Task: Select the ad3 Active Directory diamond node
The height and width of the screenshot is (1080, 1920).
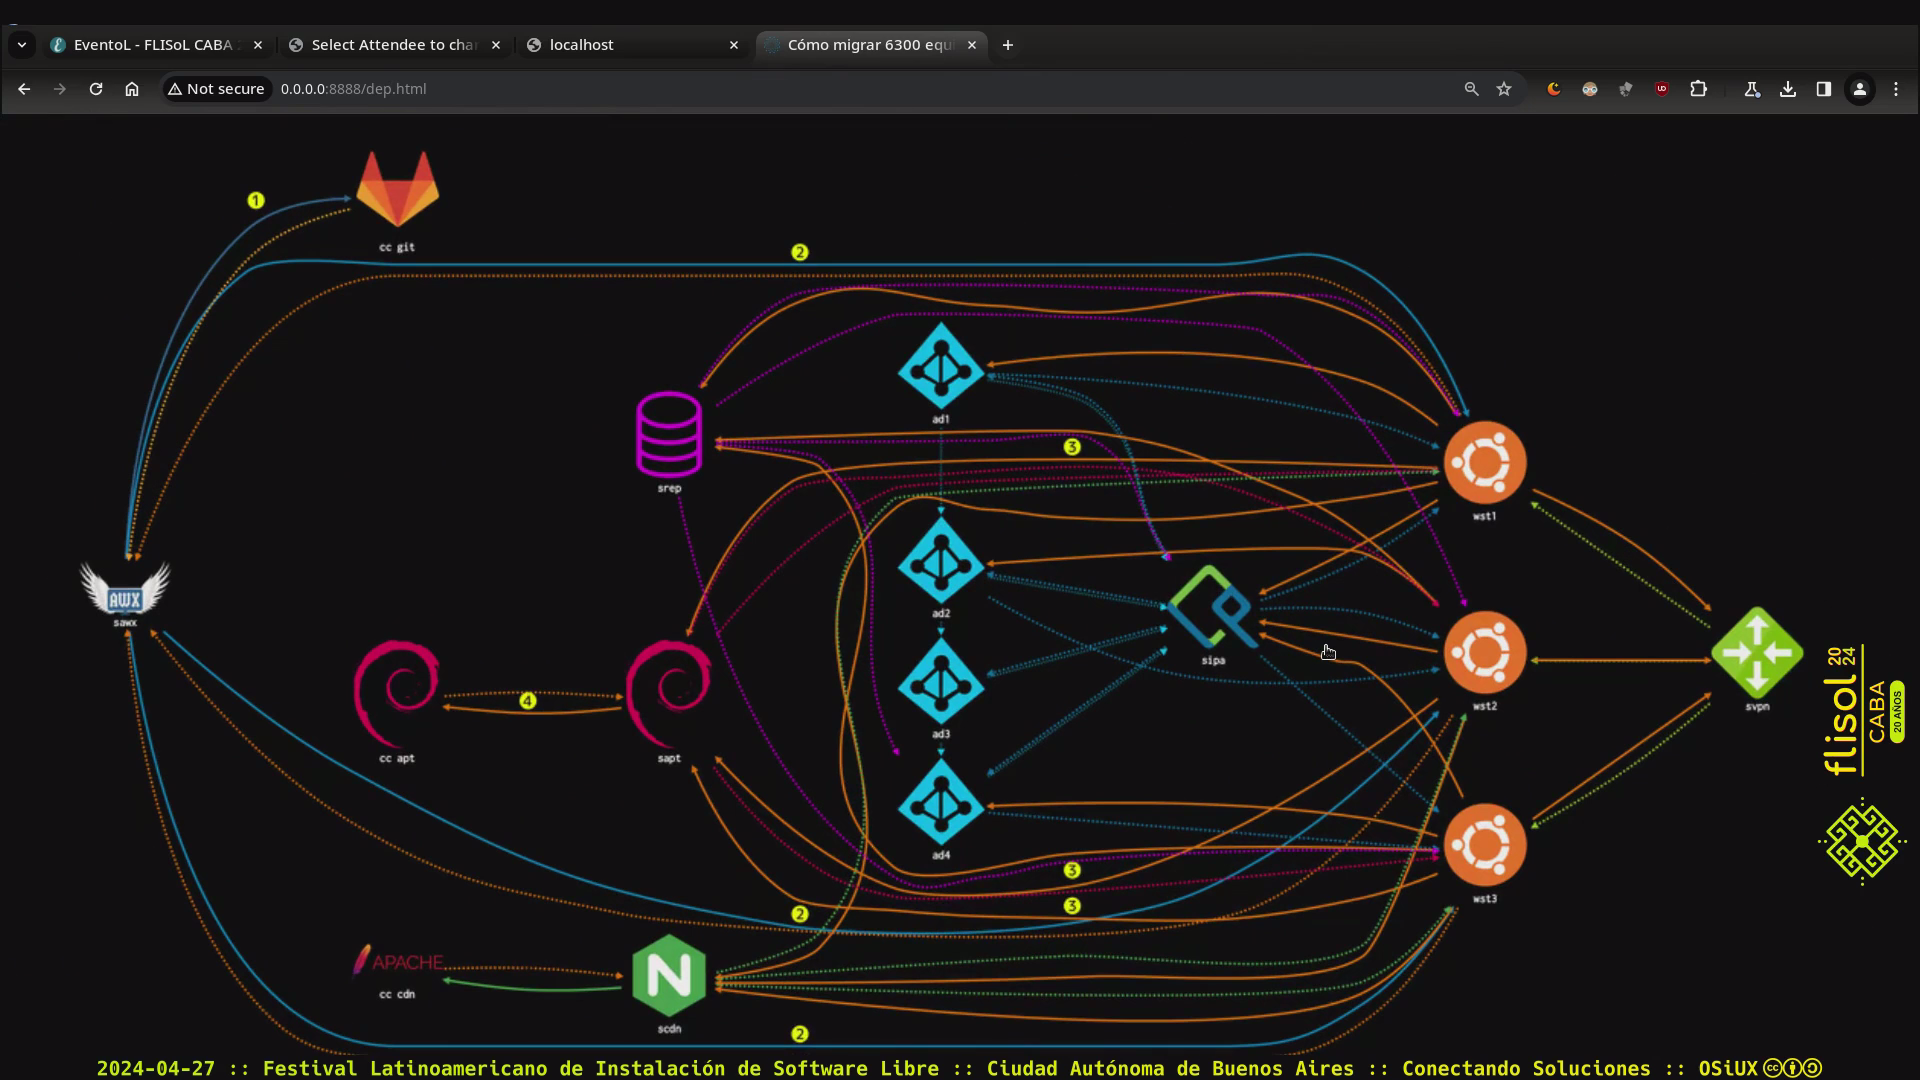Action: coord(940,682)
